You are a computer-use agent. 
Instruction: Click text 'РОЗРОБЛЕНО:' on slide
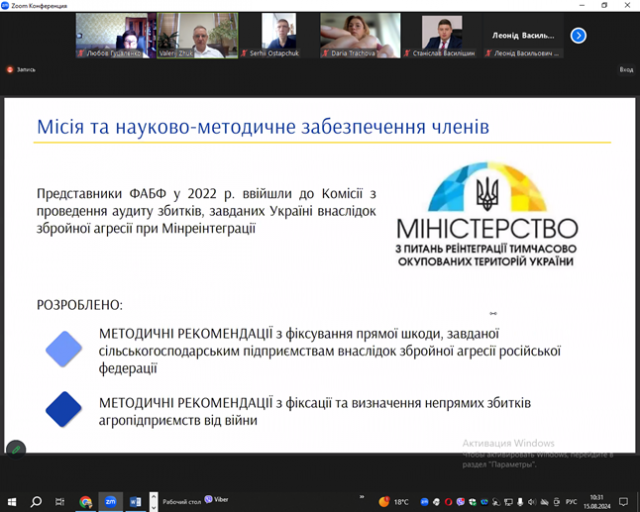coord(80,305)
